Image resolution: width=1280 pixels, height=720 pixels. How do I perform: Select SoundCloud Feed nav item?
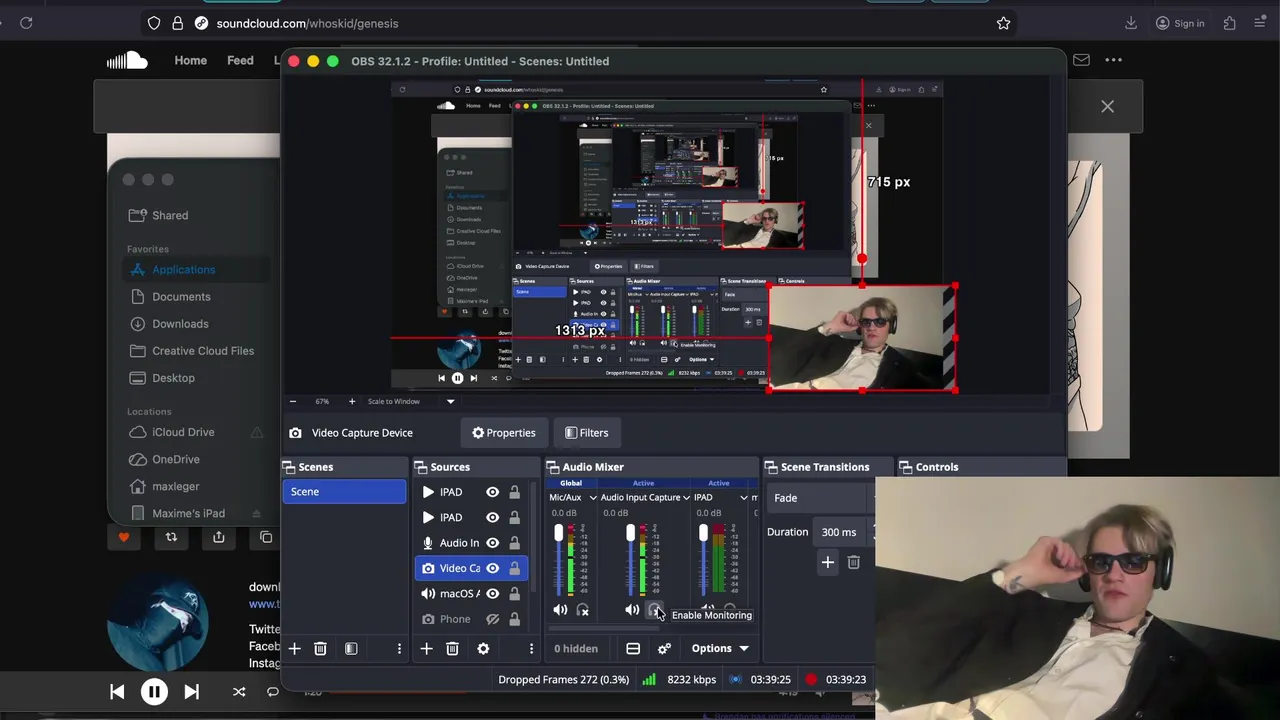(240, 60)
